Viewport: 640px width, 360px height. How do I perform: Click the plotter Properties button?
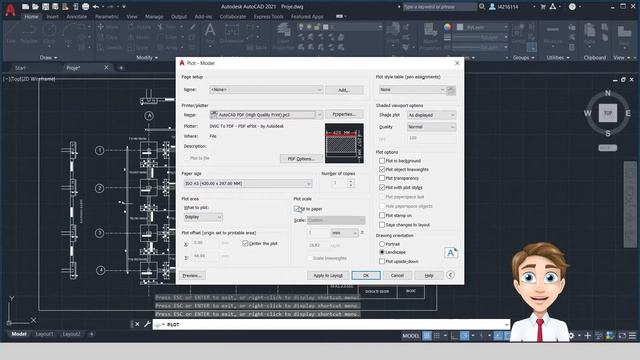point(344,114)
